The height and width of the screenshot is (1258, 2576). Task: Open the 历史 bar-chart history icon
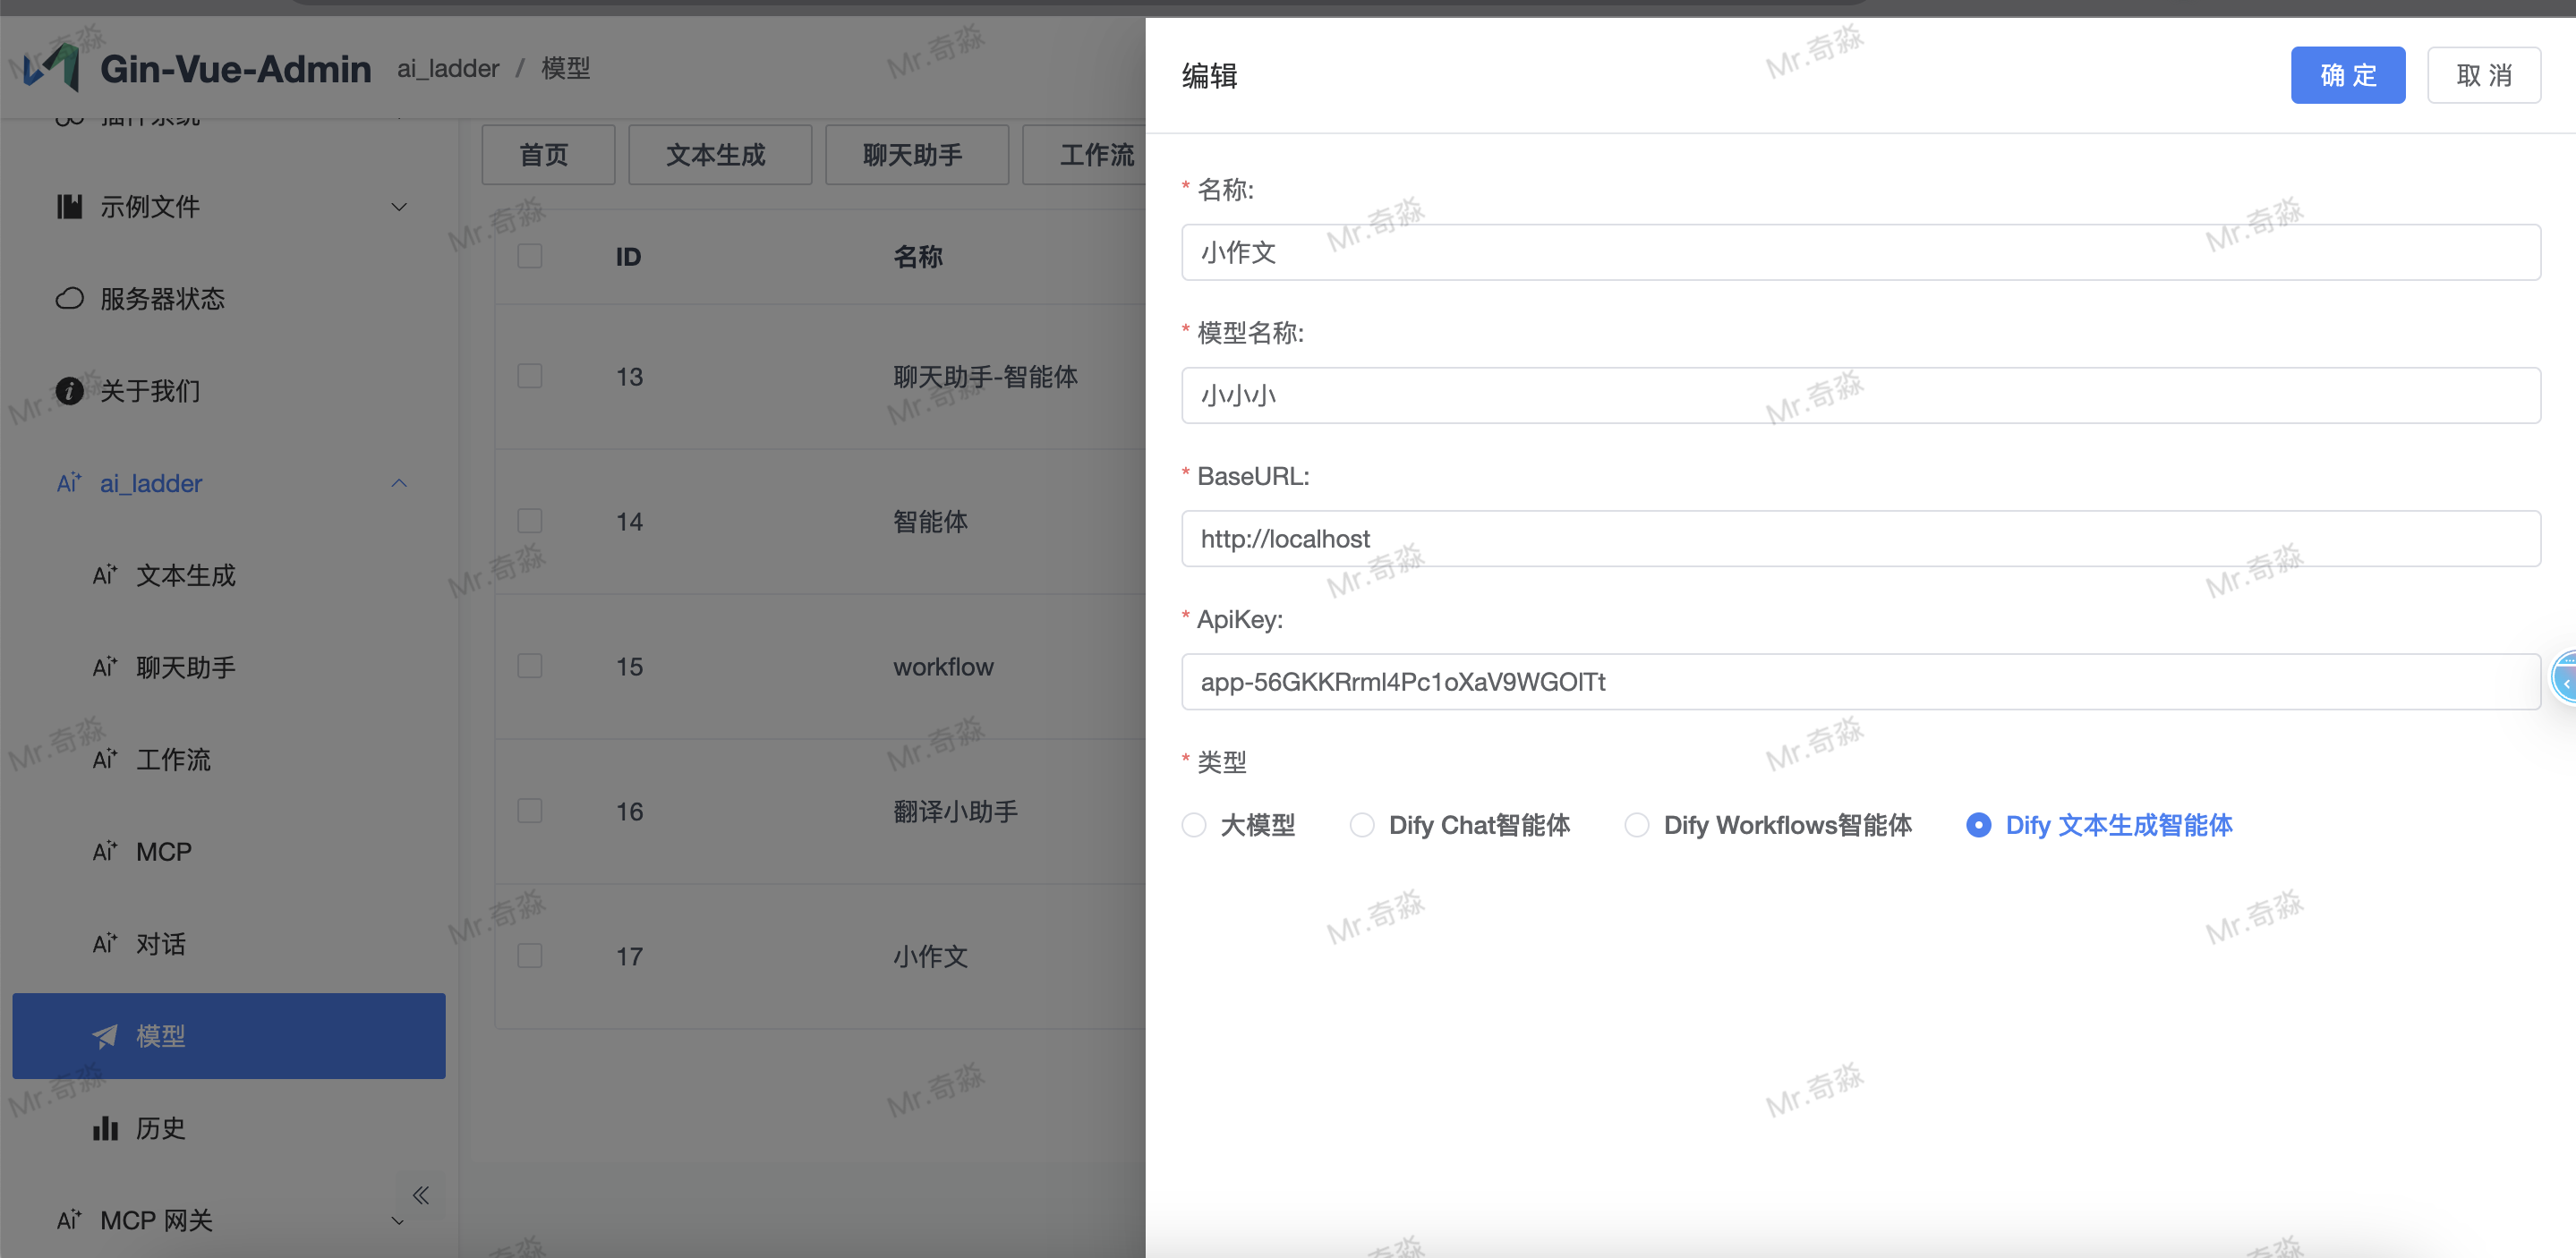point(106,1128)
